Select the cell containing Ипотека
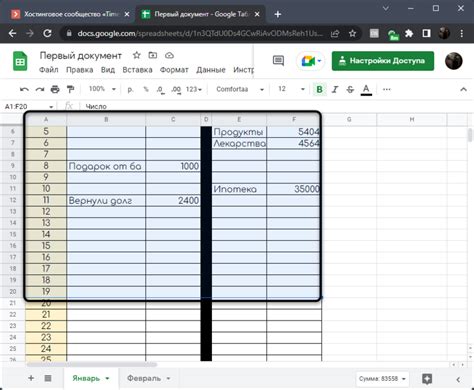 [x=239, y=189]
